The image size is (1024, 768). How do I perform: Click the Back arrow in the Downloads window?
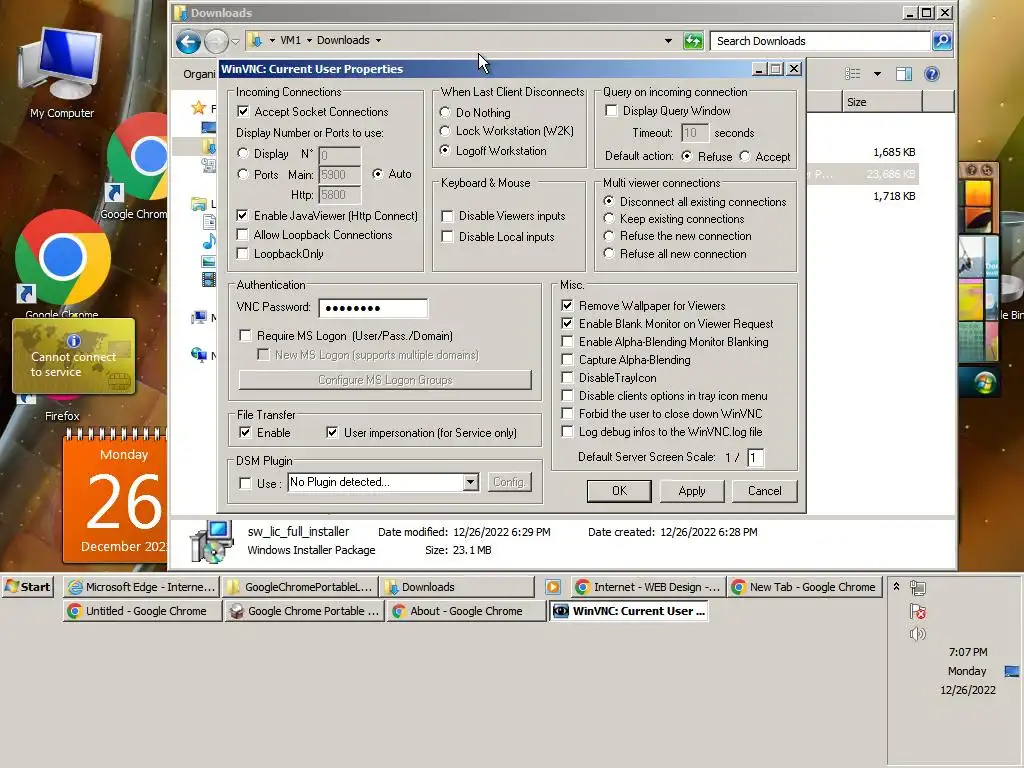click(188, 42)
